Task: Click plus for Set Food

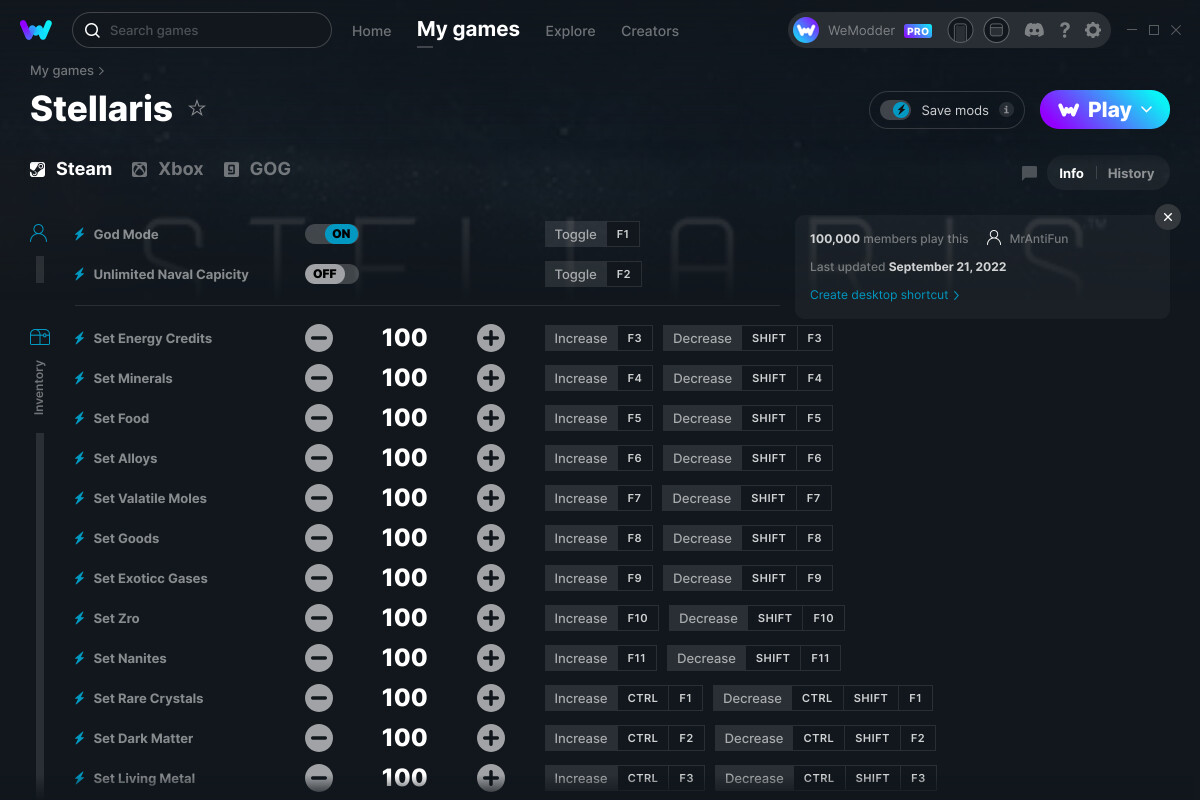Action: 491,418
